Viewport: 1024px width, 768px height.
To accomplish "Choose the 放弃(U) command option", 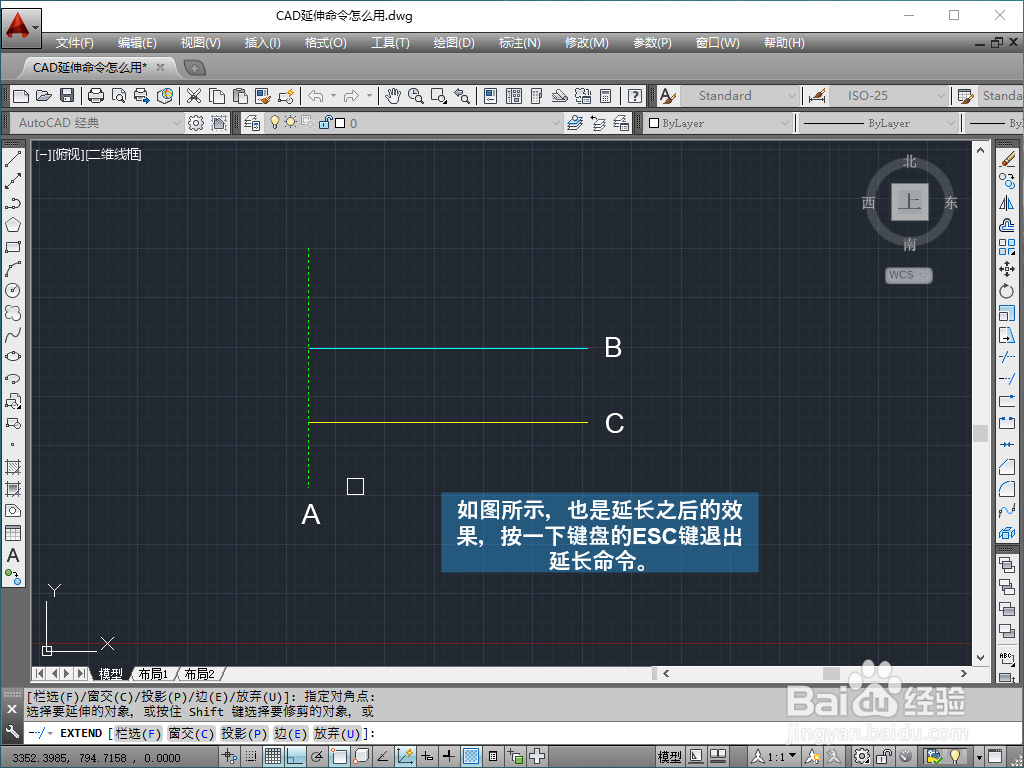I will 336,733.
